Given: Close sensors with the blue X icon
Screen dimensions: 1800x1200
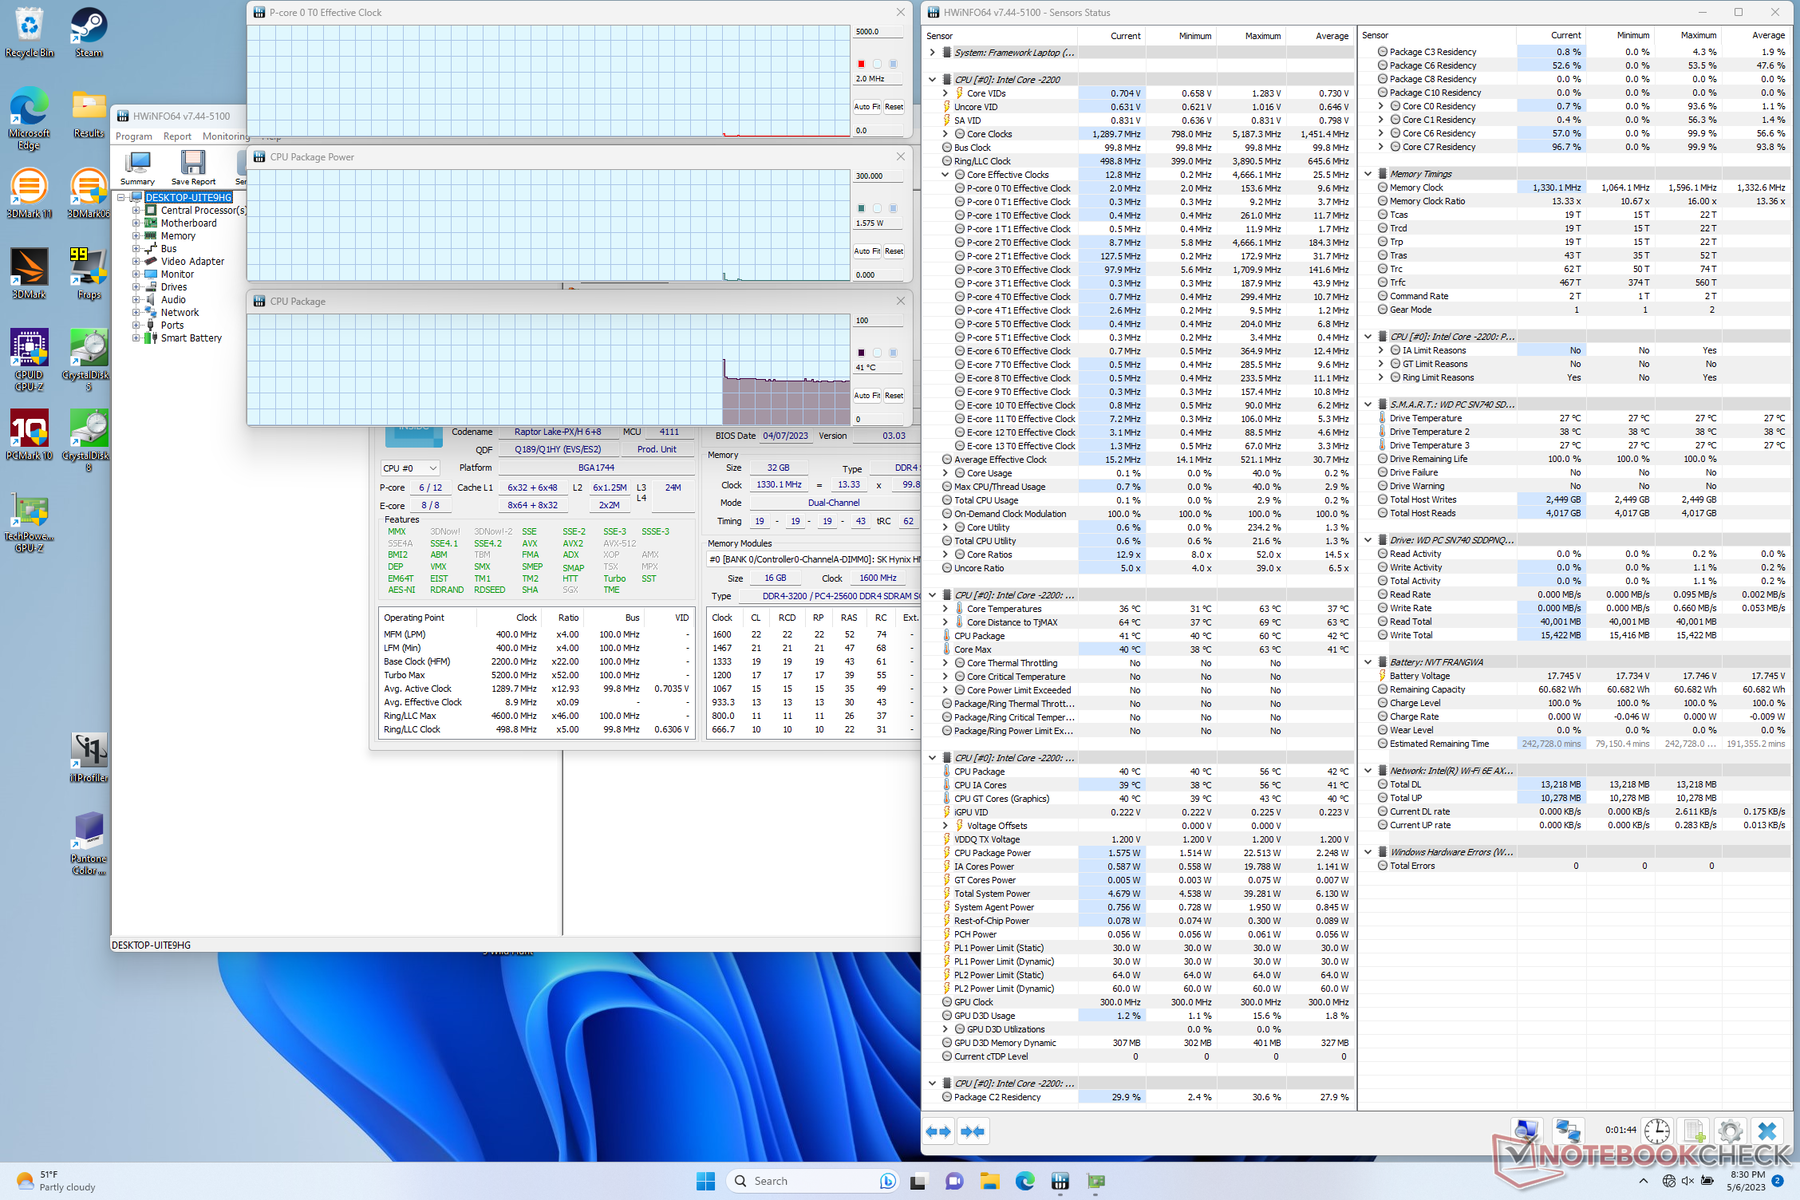Looking at the screenshot, I should coord(1767,1131).
